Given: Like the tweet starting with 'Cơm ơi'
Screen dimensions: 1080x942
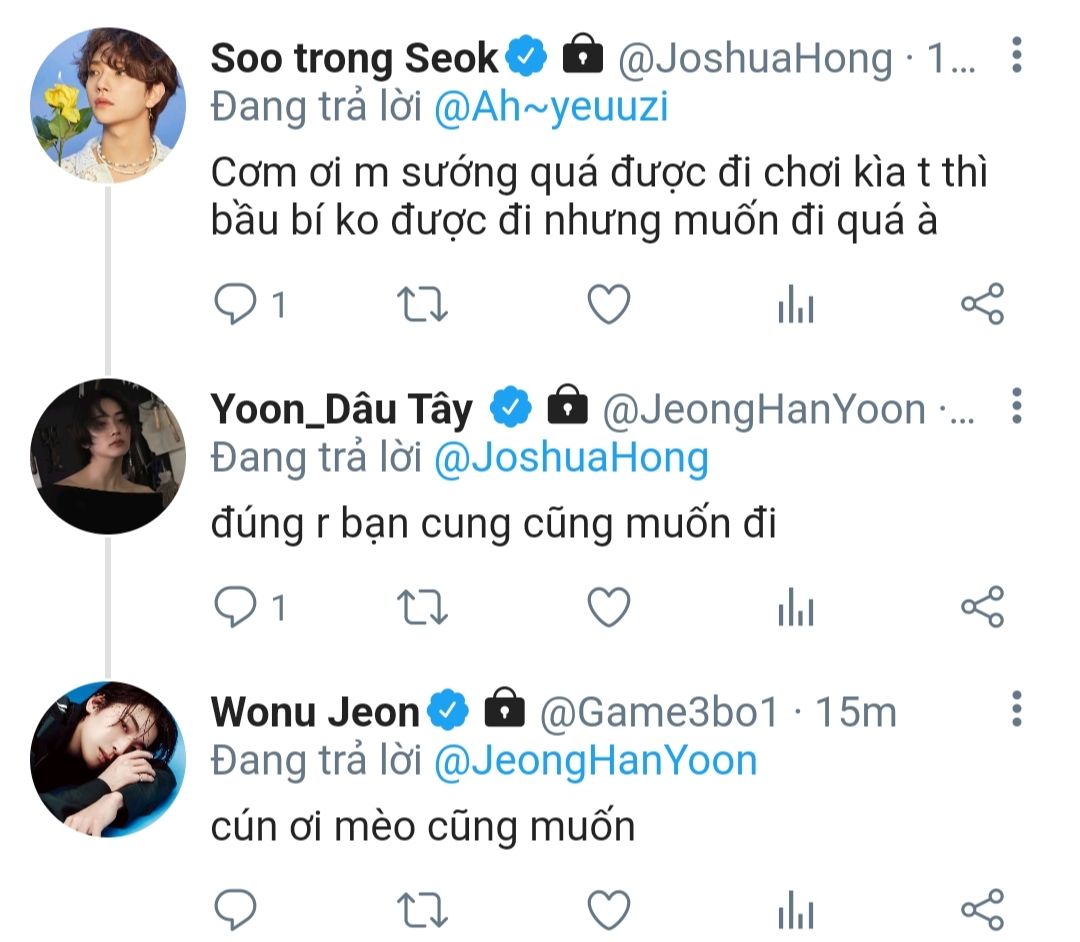Looking at the screenshot, I should (x=608, y=305).
